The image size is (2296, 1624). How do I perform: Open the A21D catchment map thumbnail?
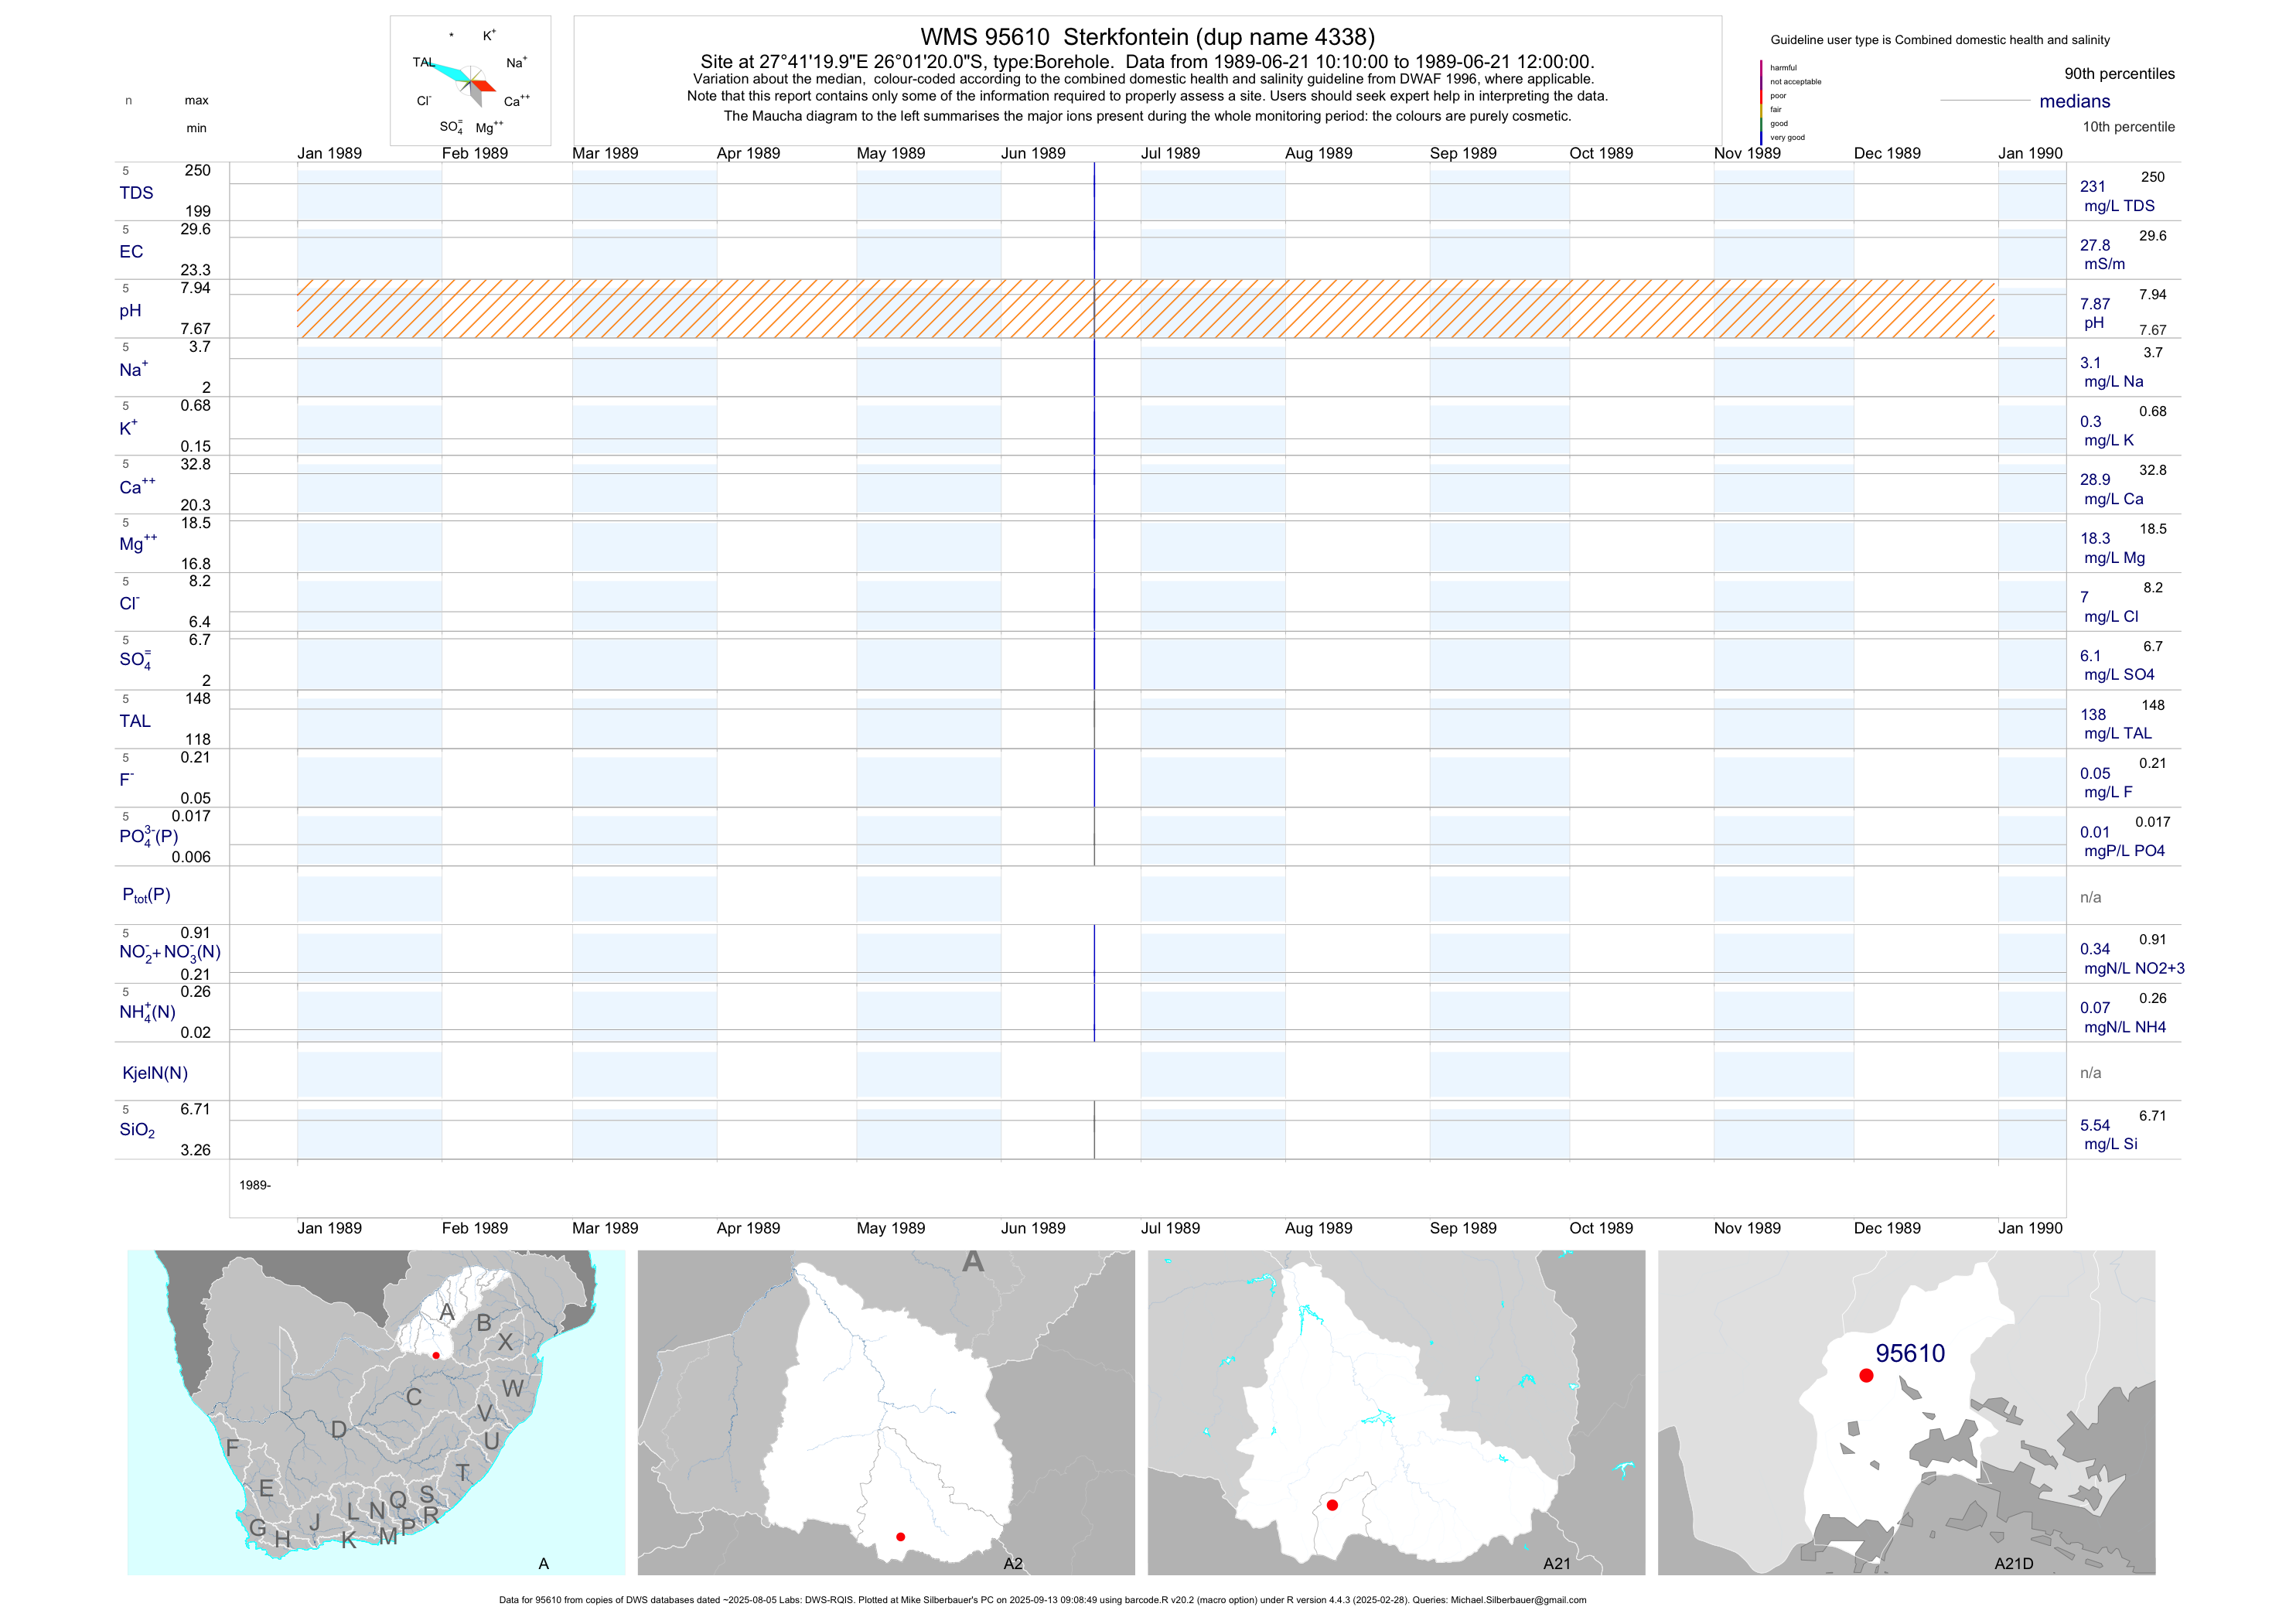pos(1906,1412)
